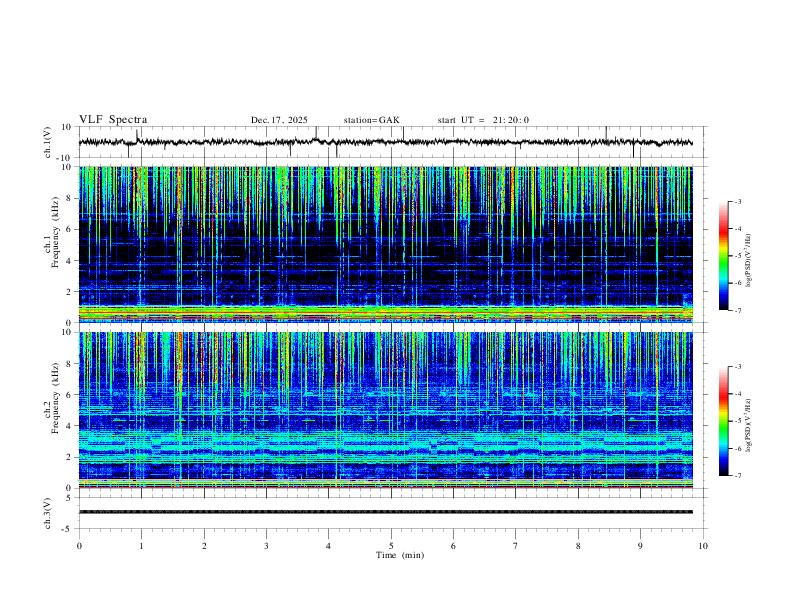Click the 'VLF Spectra' title text
This screenshot has height=612, width=792.
(x=113, y=120)
